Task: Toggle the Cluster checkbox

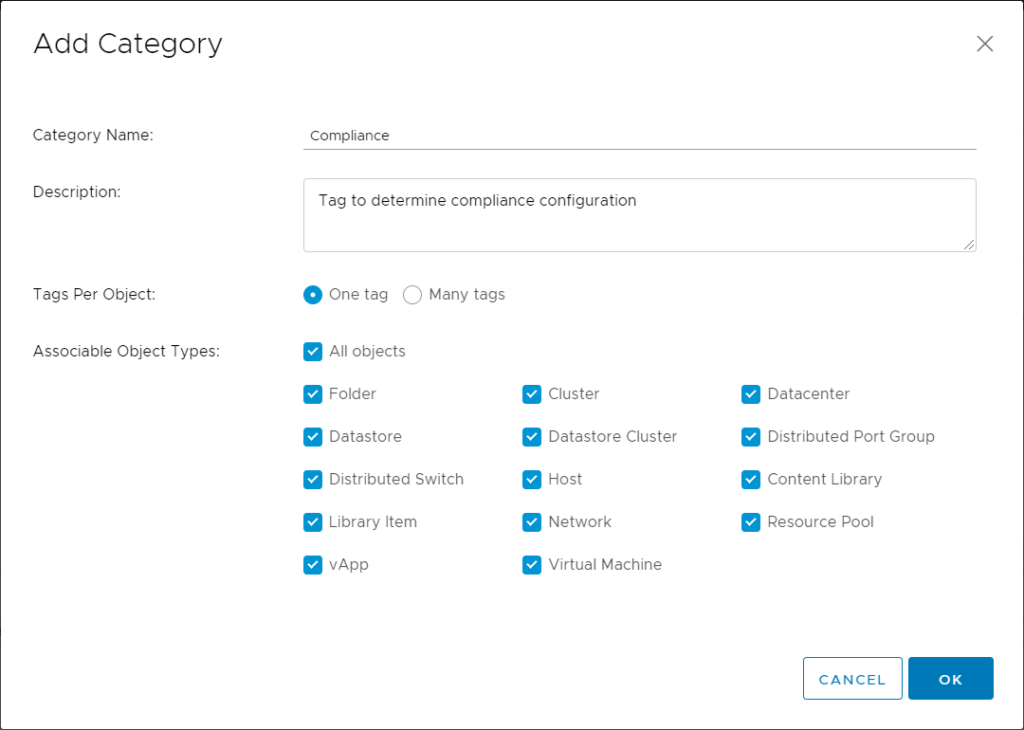Action: [x=532, y=394]
